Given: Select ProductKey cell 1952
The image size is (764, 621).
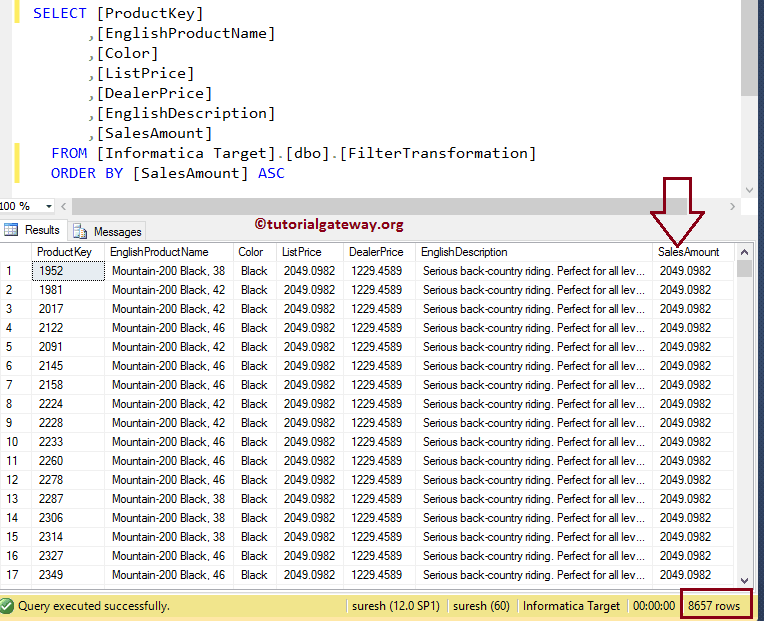Looking at the screenshot, I should click(68, 271).
